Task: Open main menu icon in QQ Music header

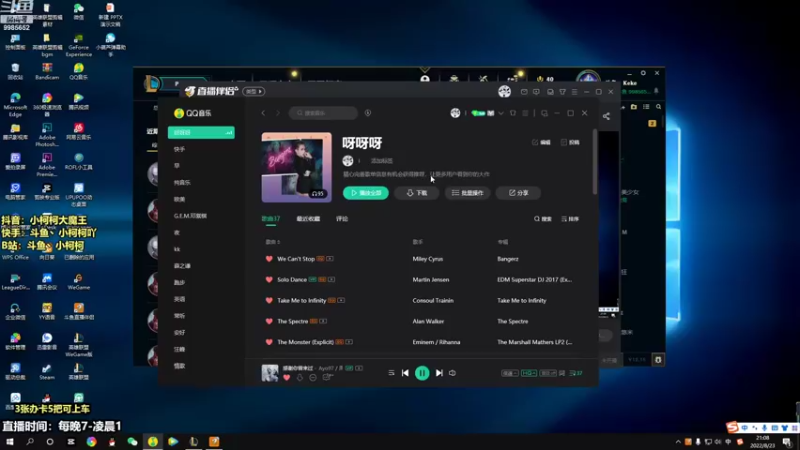Action: [x=525, y=113]
